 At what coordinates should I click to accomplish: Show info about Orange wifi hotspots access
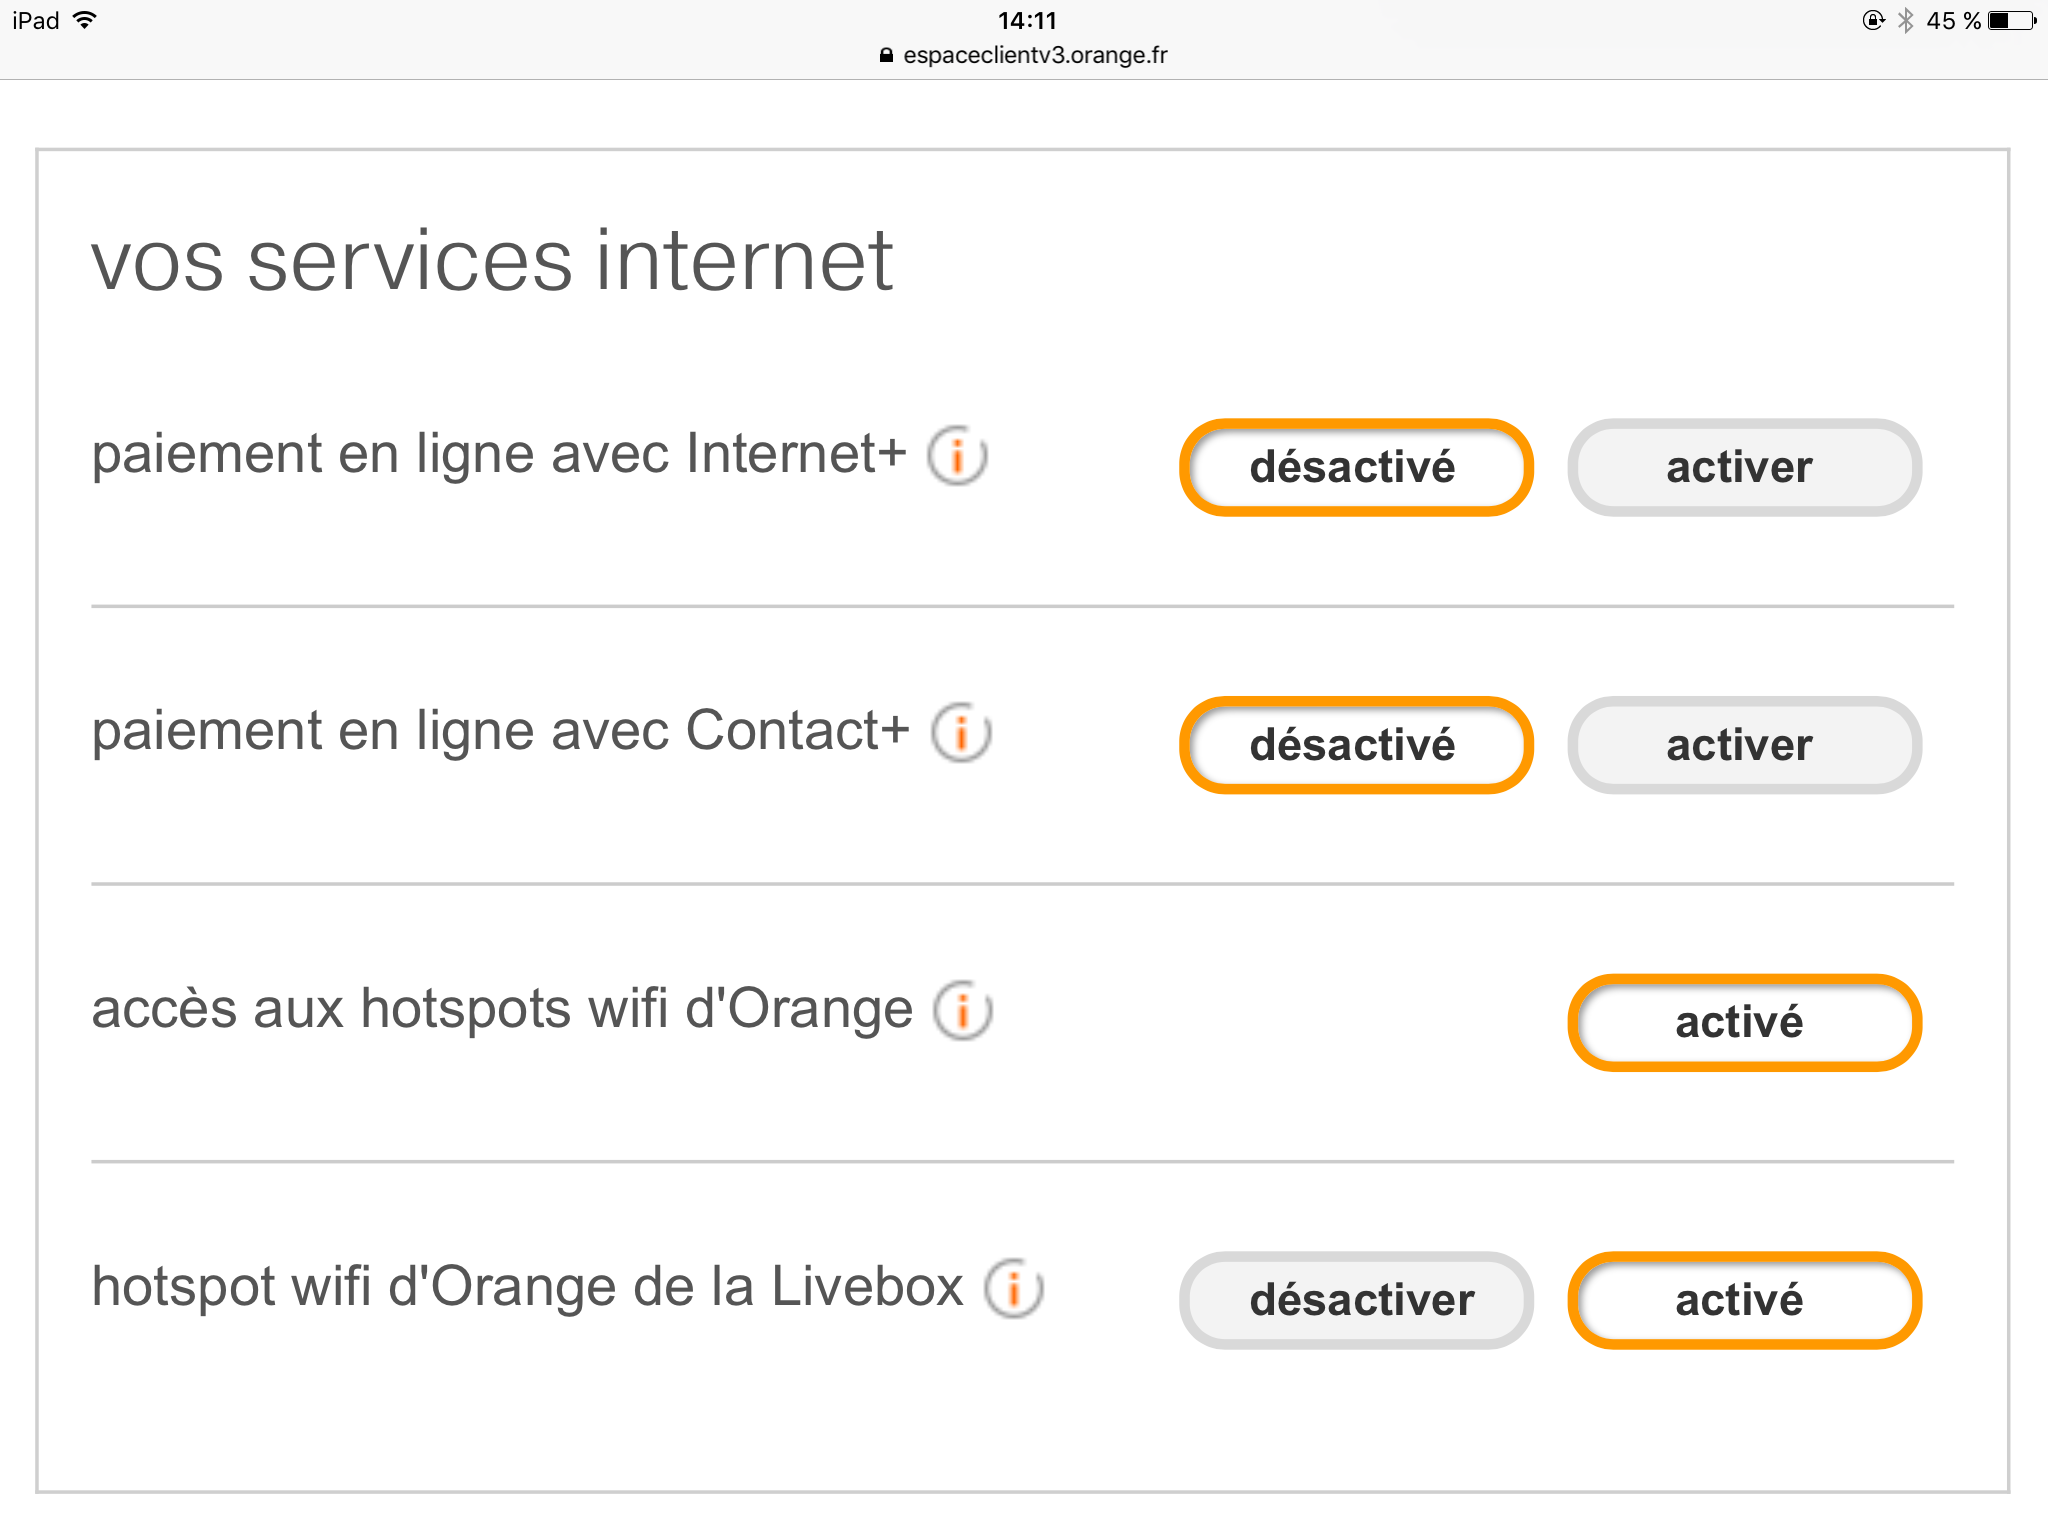click(962, 1010)
